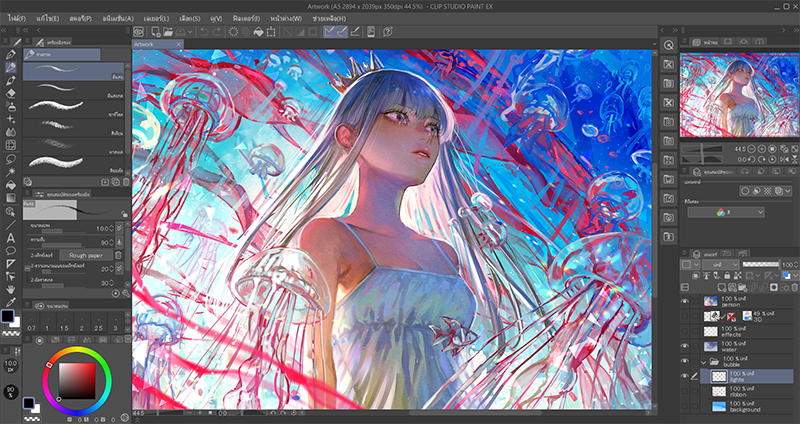Select the Text tool (A icon)
This screenshot has height=424, width=800.
tap(10, 237)
